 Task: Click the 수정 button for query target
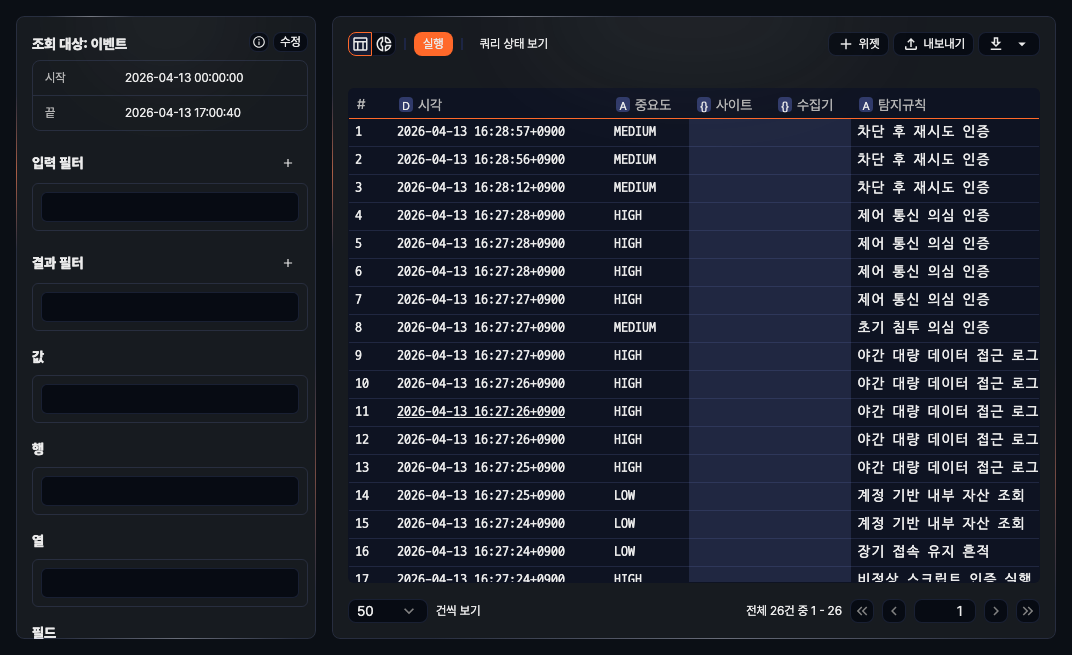pyautogui.click(x=290, y=42)
